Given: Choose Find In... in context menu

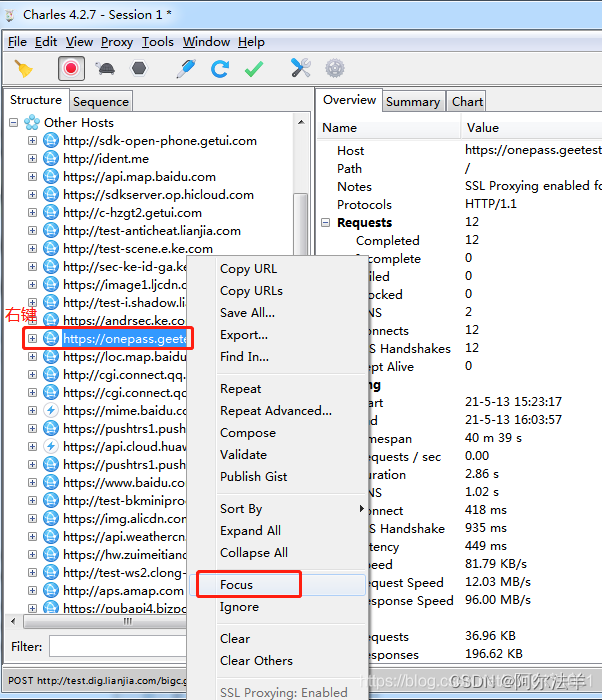Looking at the screenshot, I should click(x=244, y=356).
